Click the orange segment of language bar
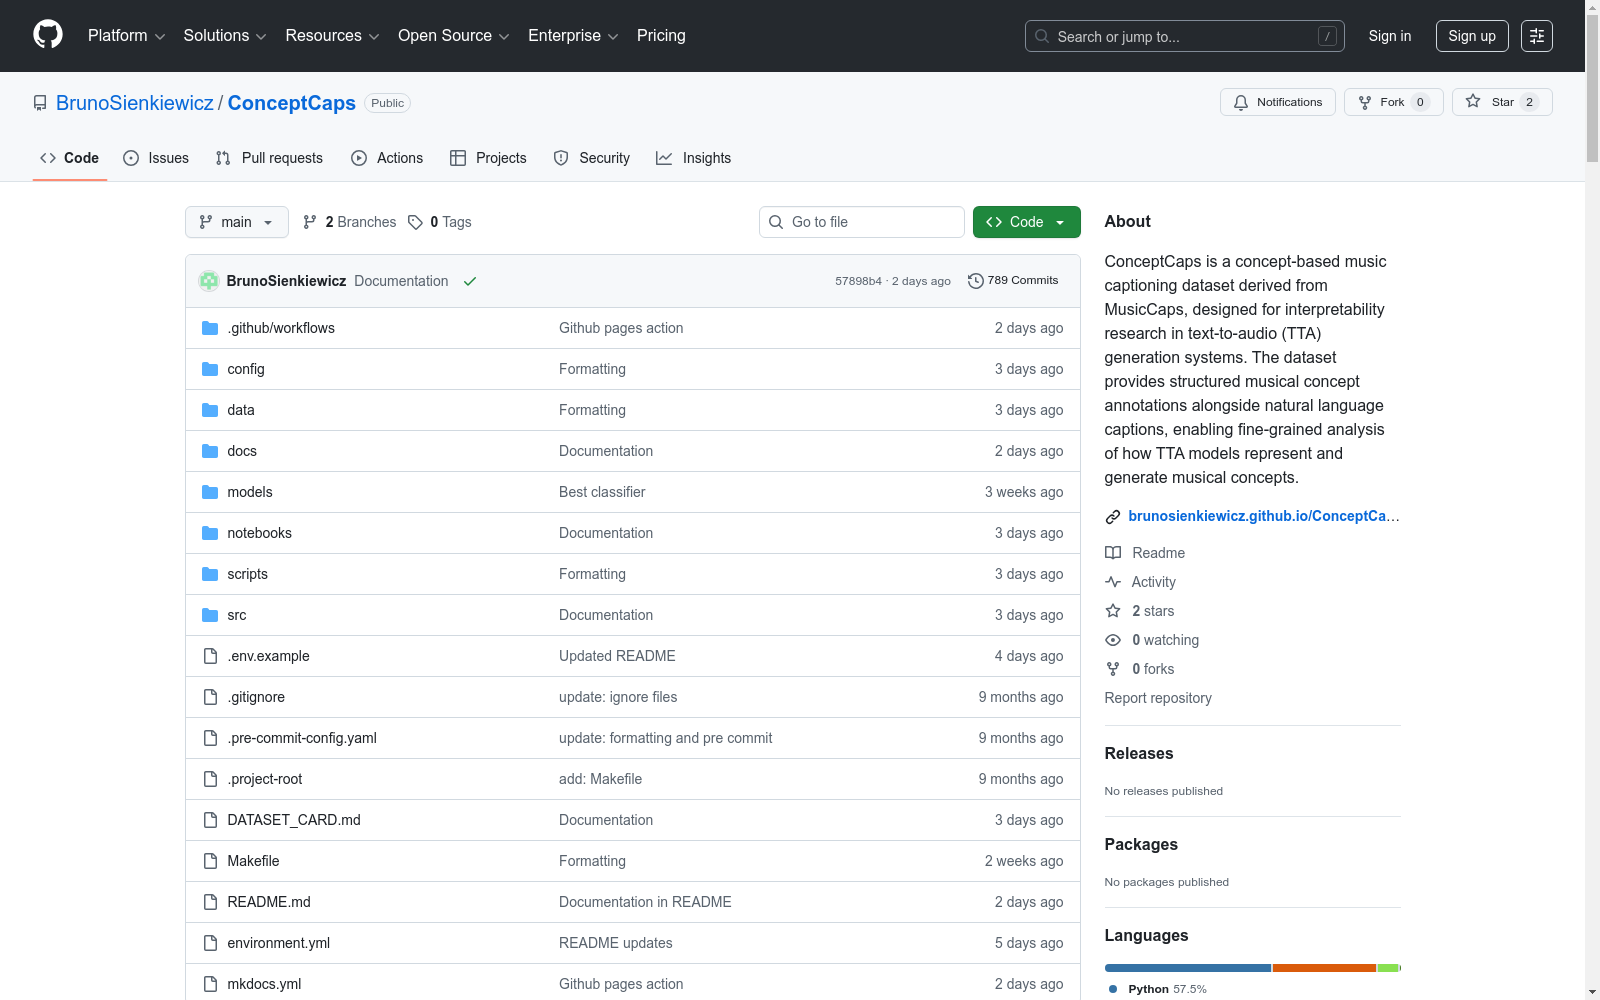Screen dimensions: 1600x1000 [1324, 968]
